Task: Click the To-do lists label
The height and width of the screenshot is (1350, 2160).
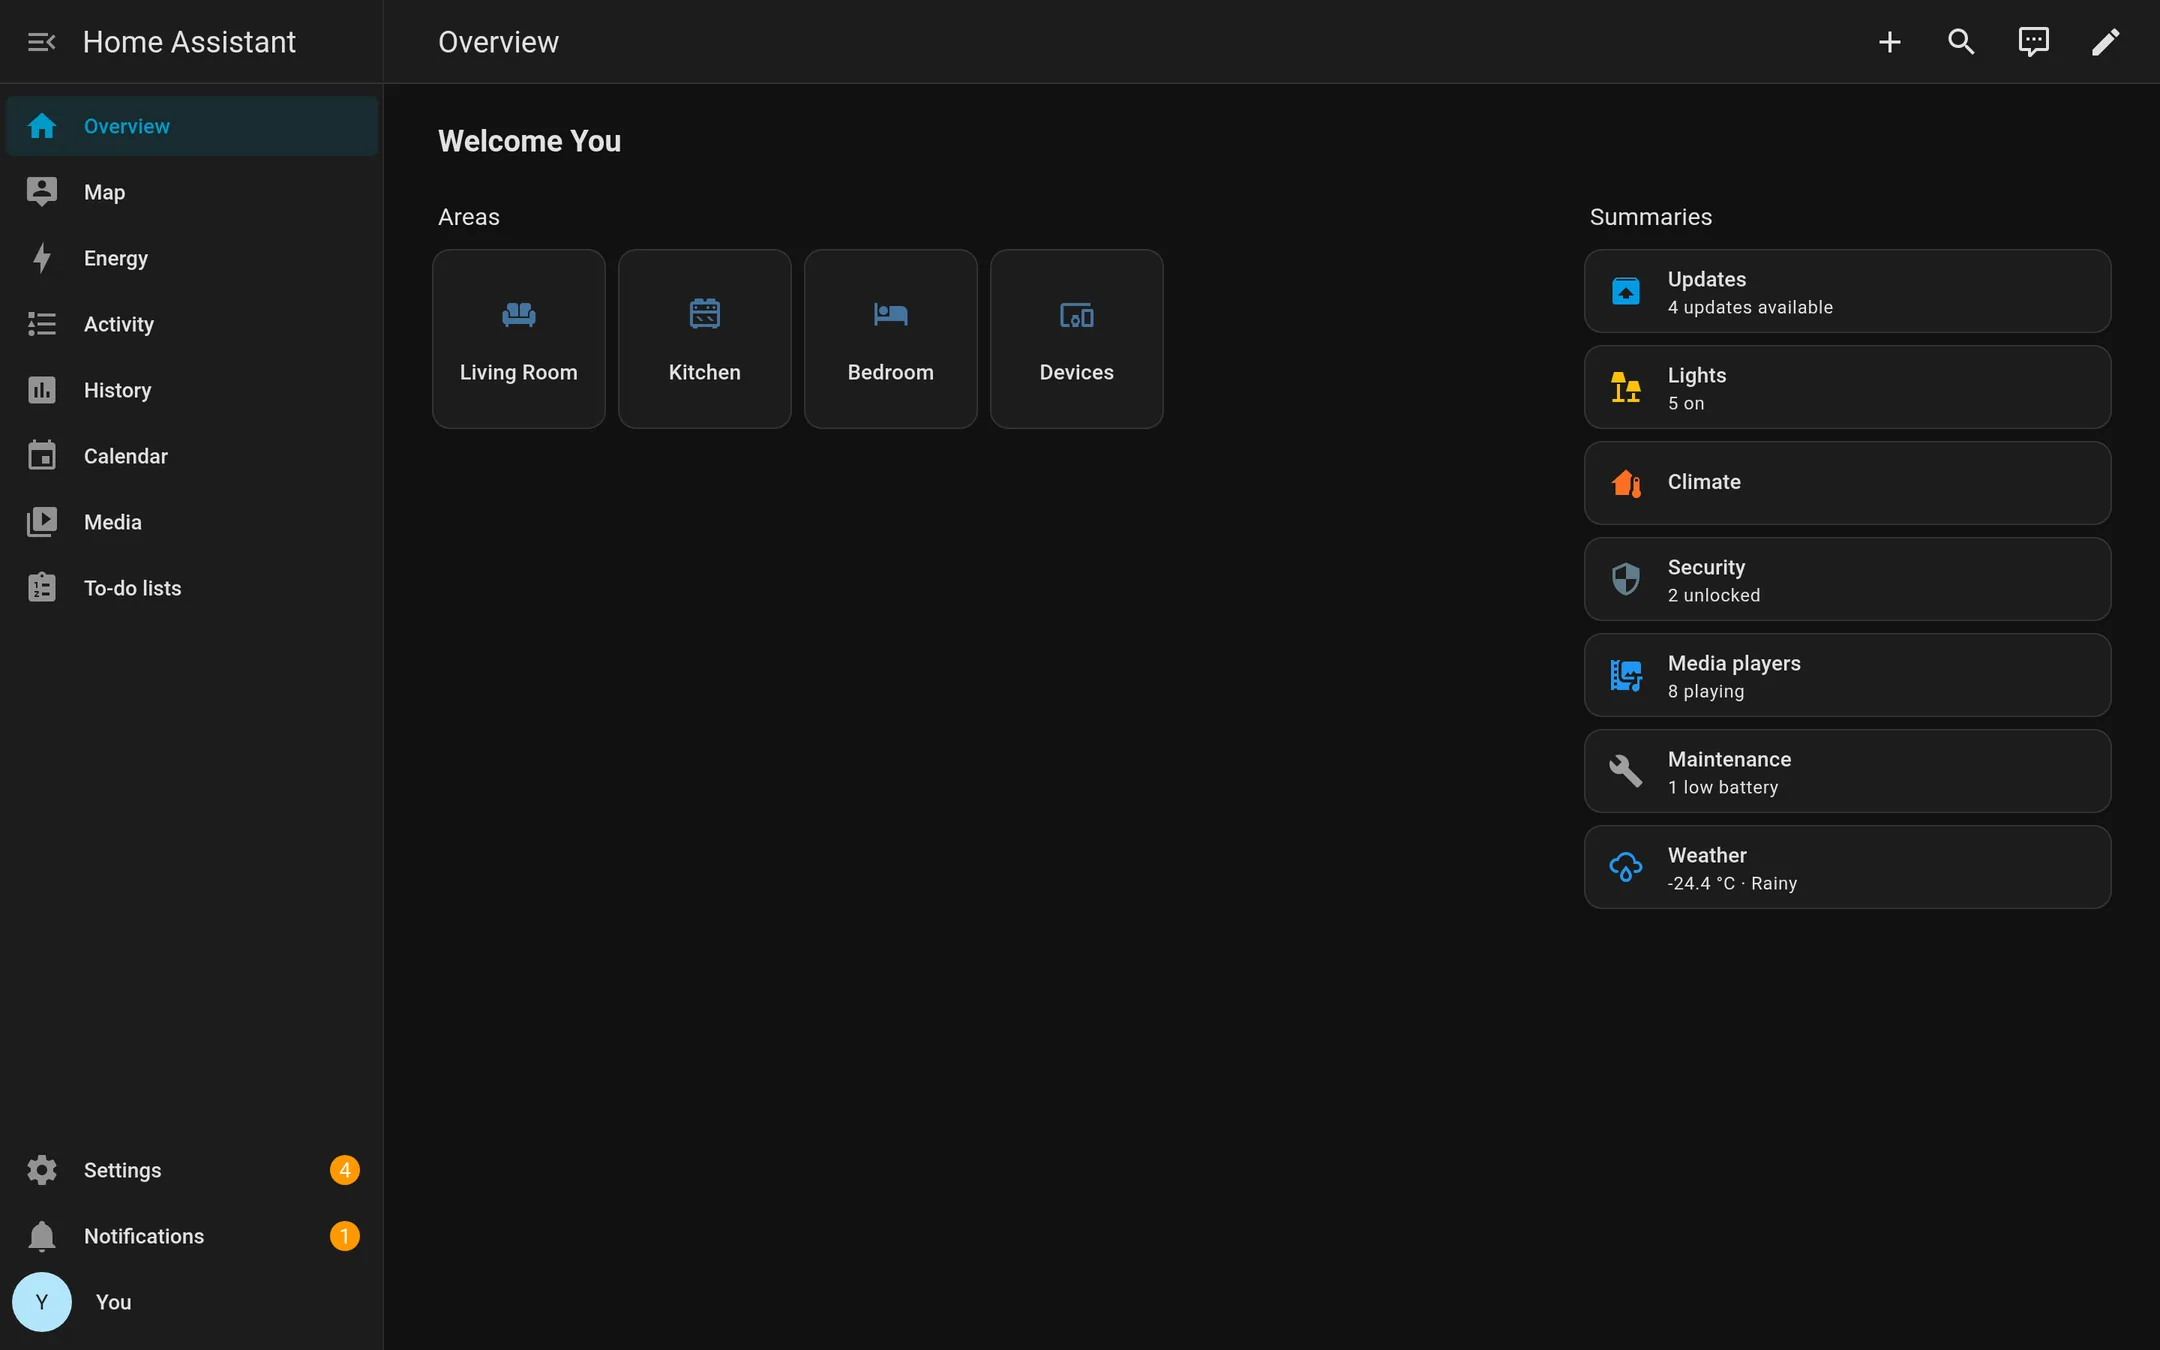Action: click(133, 588)
